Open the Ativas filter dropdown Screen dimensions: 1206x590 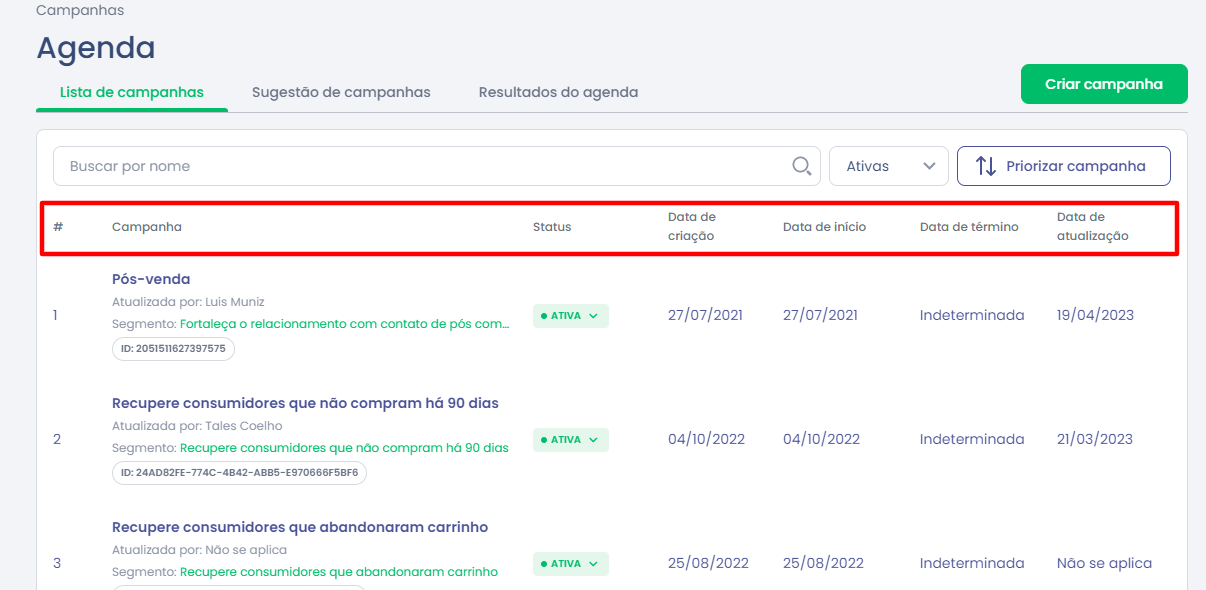(x=889, y=166)
